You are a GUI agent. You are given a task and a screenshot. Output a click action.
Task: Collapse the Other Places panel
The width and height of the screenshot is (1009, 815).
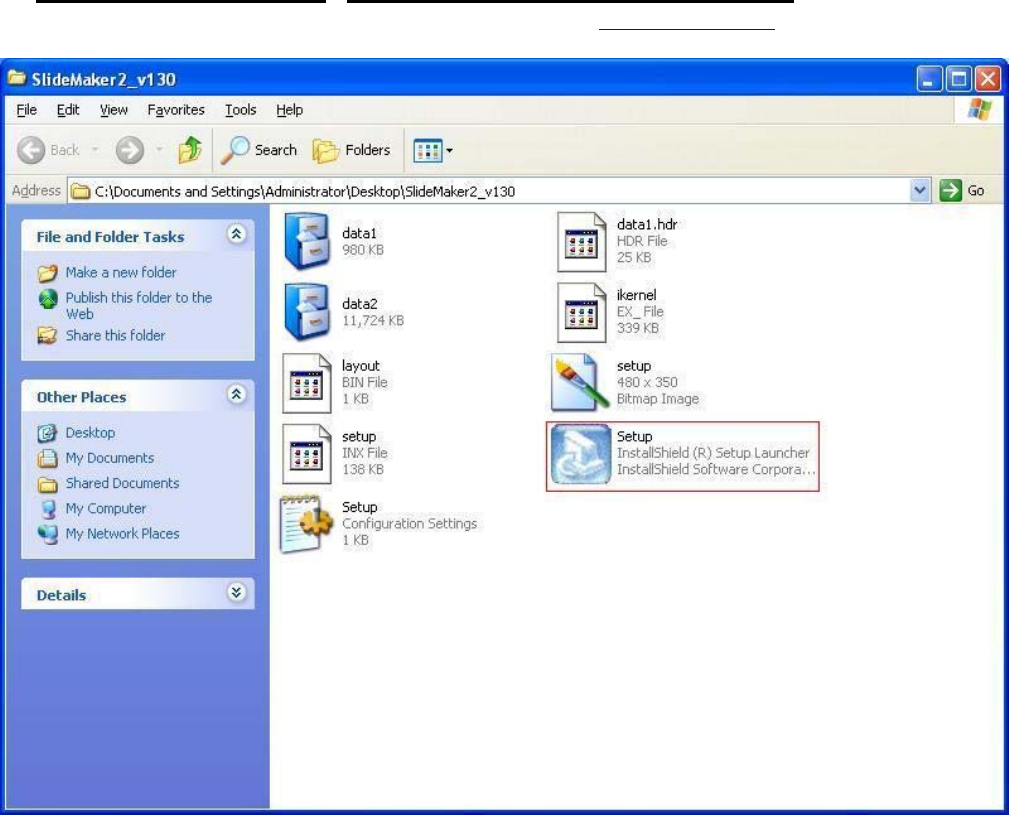[236, 394]
